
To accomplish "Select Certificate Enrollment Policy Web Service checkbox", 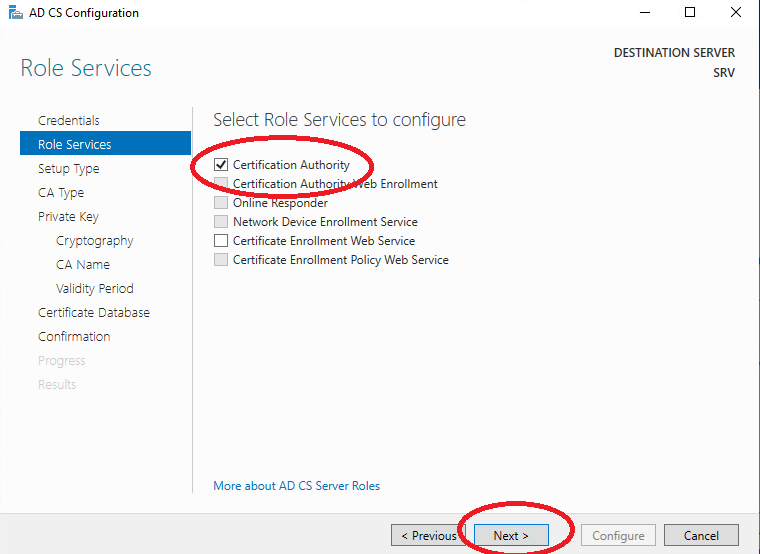I will [x=221, y=260].
